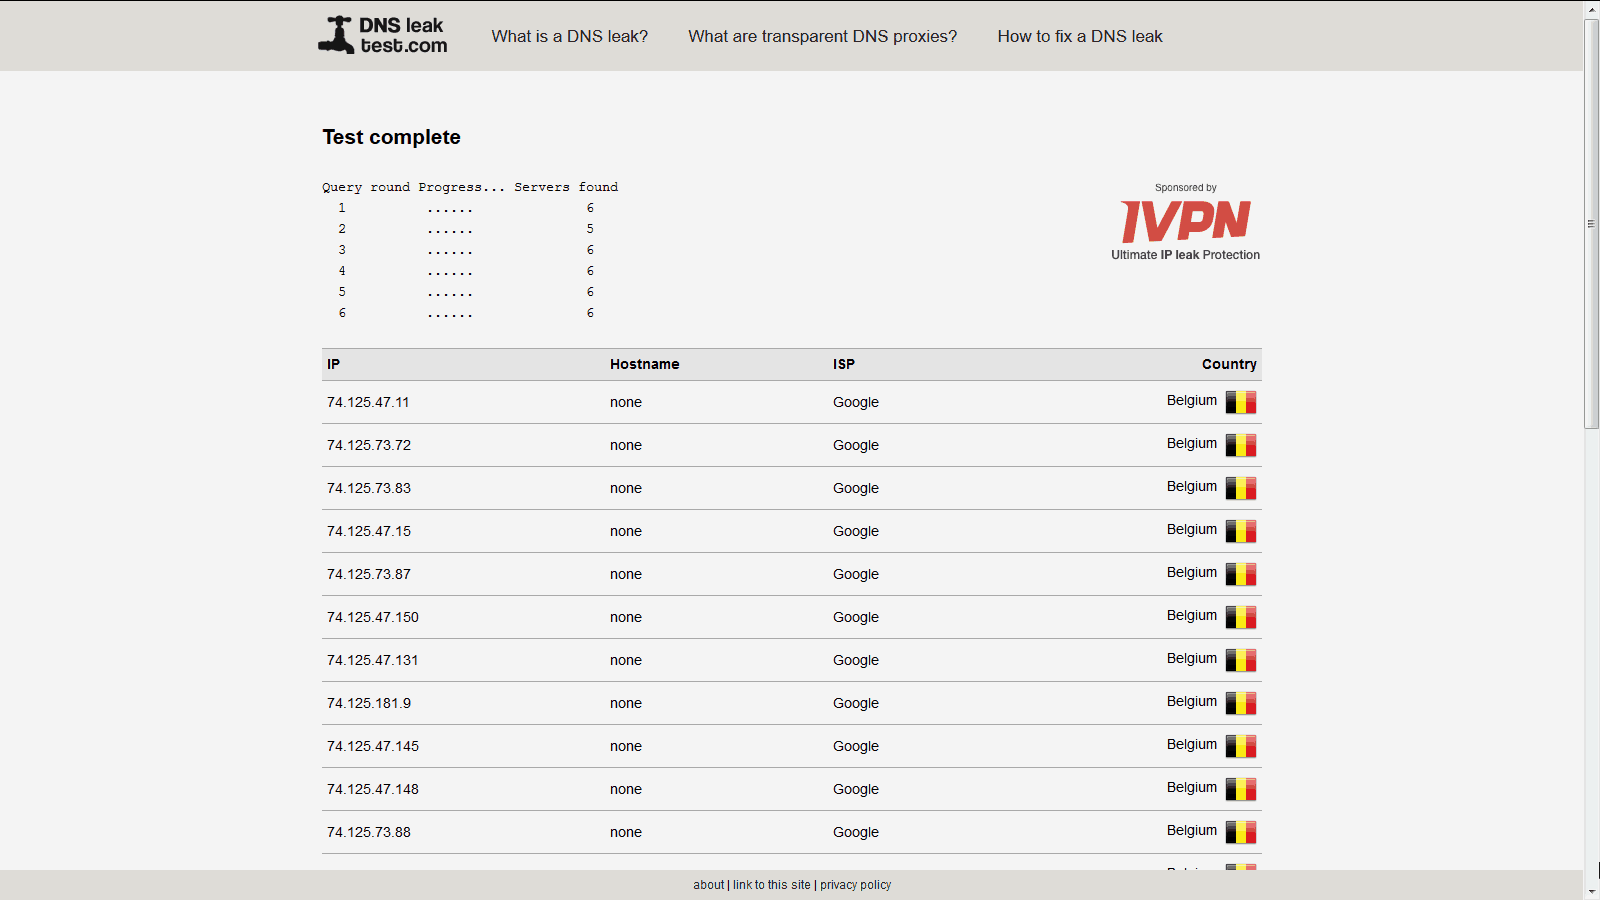This screenshot has width=1600, height=900.
Task: Click Belgium flag in 74.125.47.150 row
Action: click(x=1241, y=617)
